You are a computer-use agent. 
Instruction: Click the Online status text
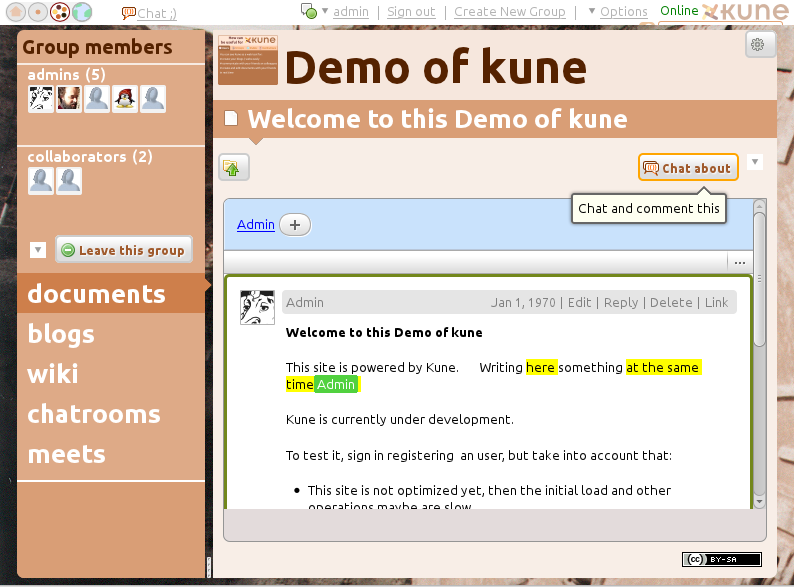679,11
